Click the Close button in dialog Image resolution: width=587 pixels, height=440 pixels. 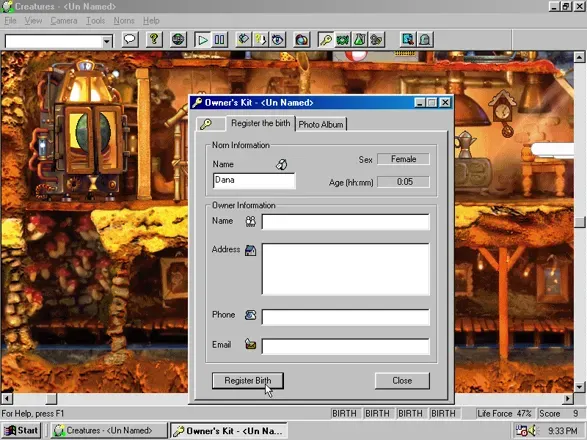click(x=402, y=380)
